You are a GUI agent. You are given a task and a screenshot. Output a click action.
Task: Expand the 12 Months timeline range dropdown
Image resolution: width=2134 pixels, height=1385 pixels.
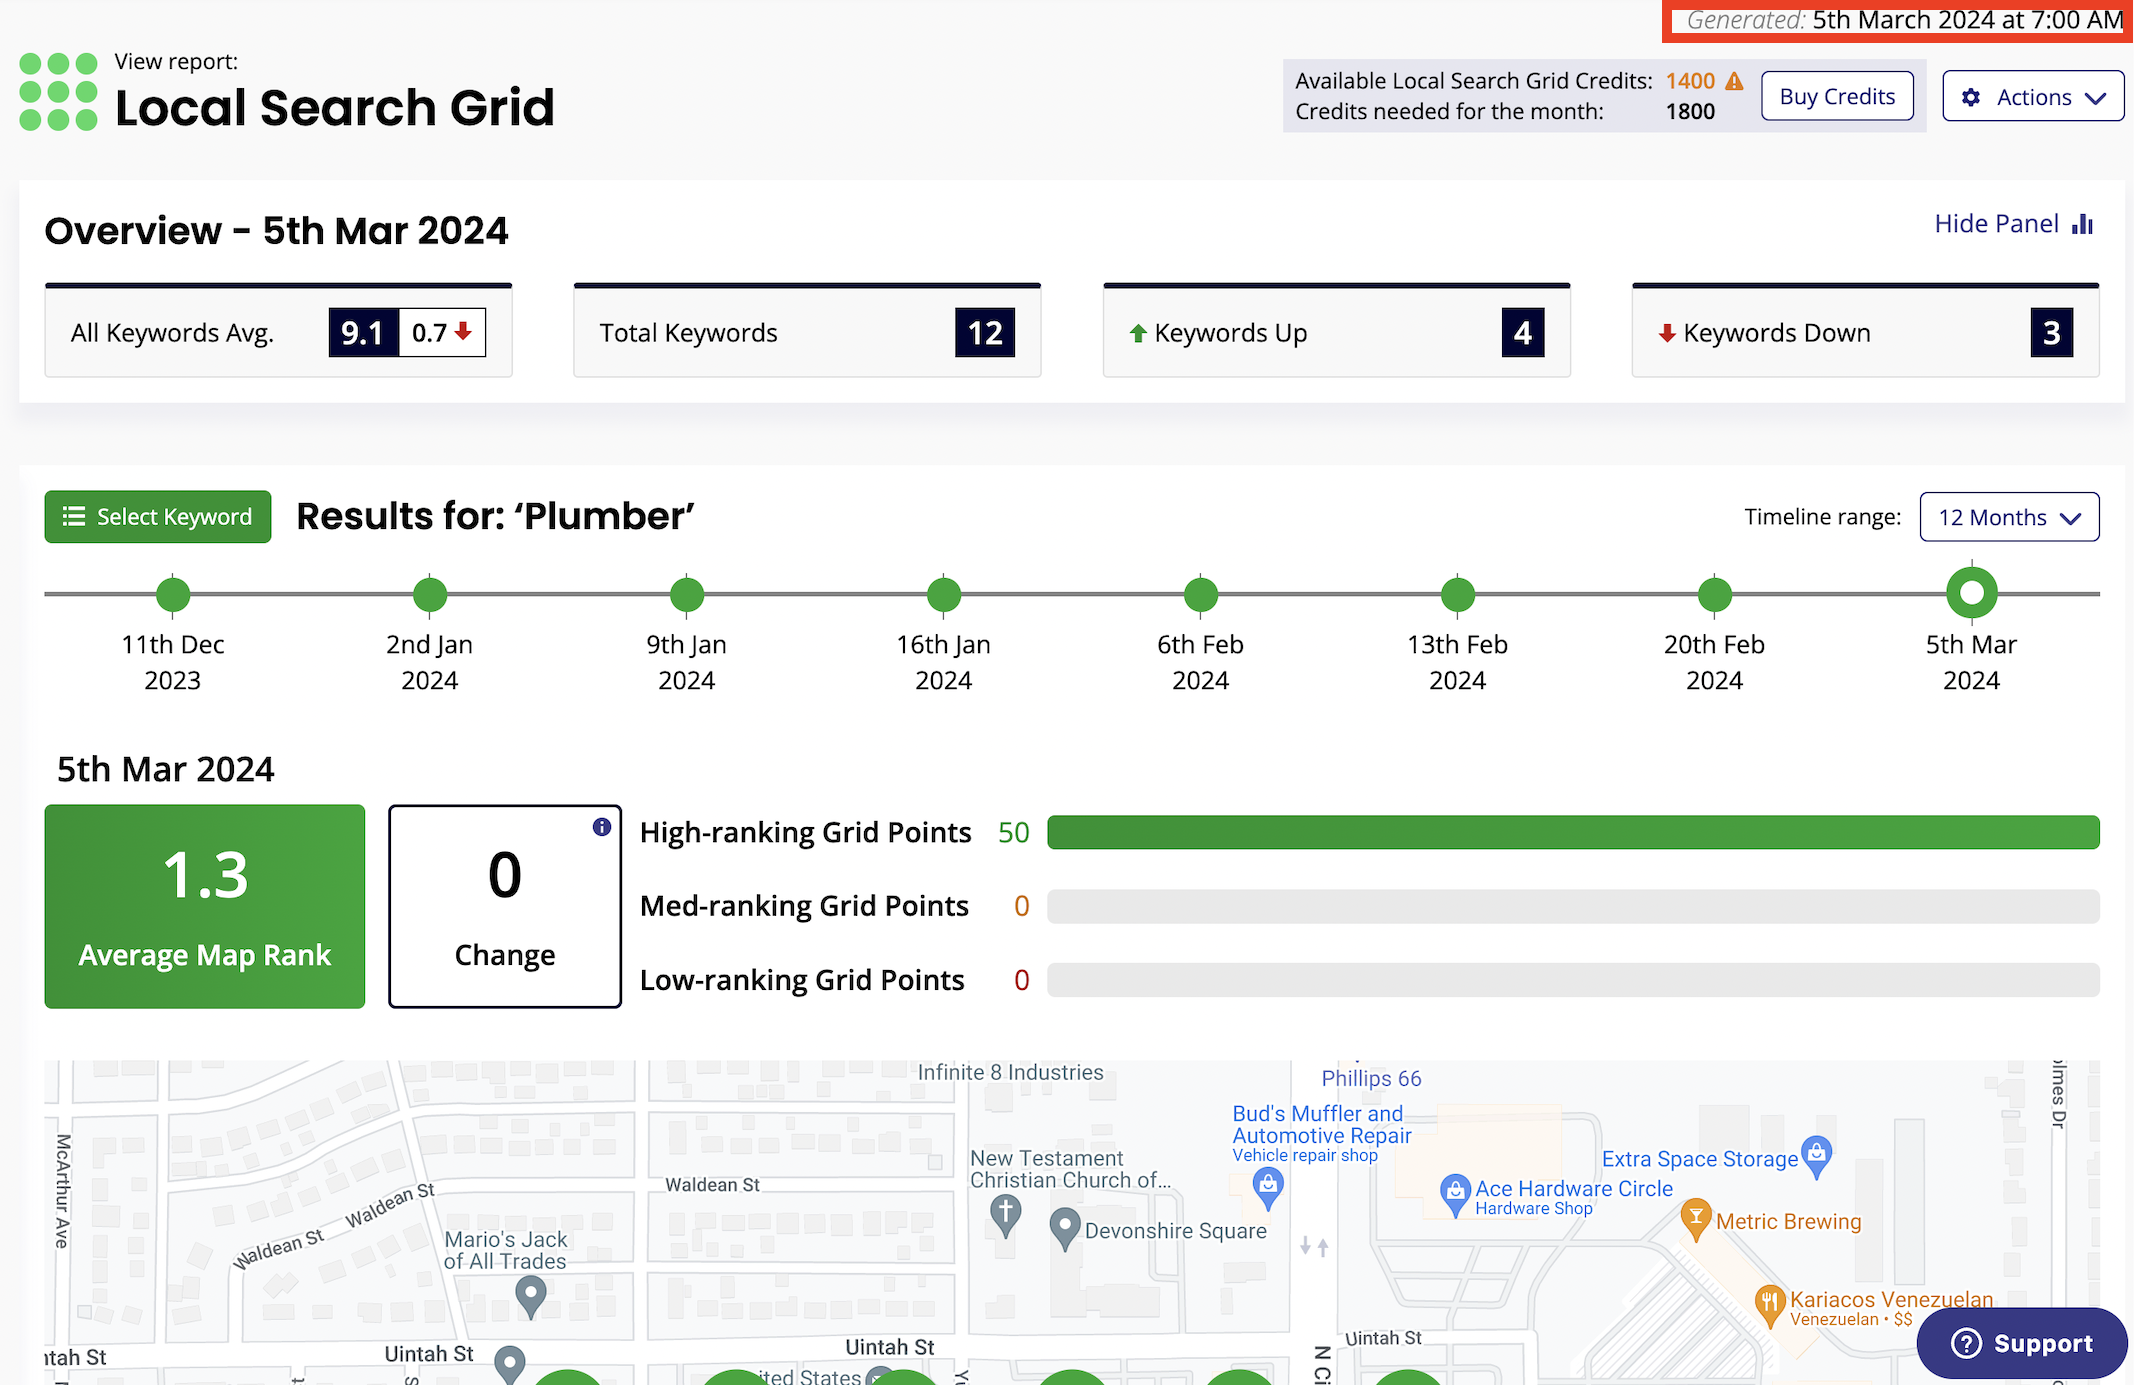[x=2008, y=517]
